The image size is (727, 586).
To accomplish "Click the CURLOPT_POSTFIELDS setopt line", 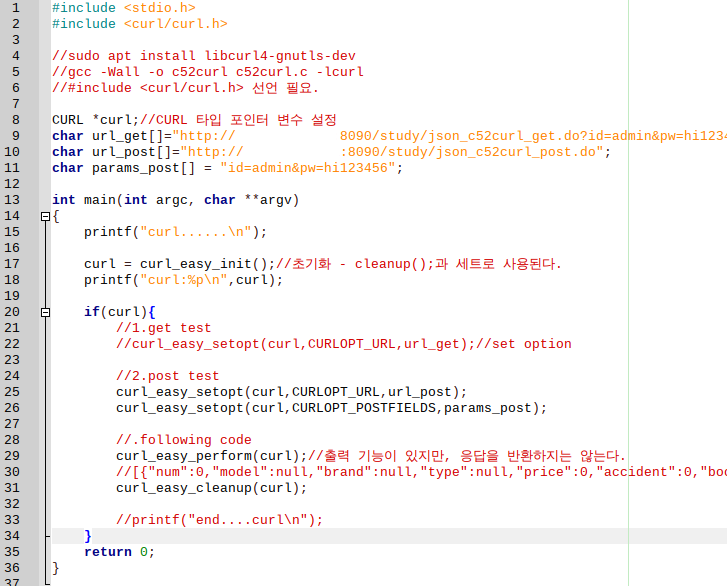I will (x=332, y=408).
